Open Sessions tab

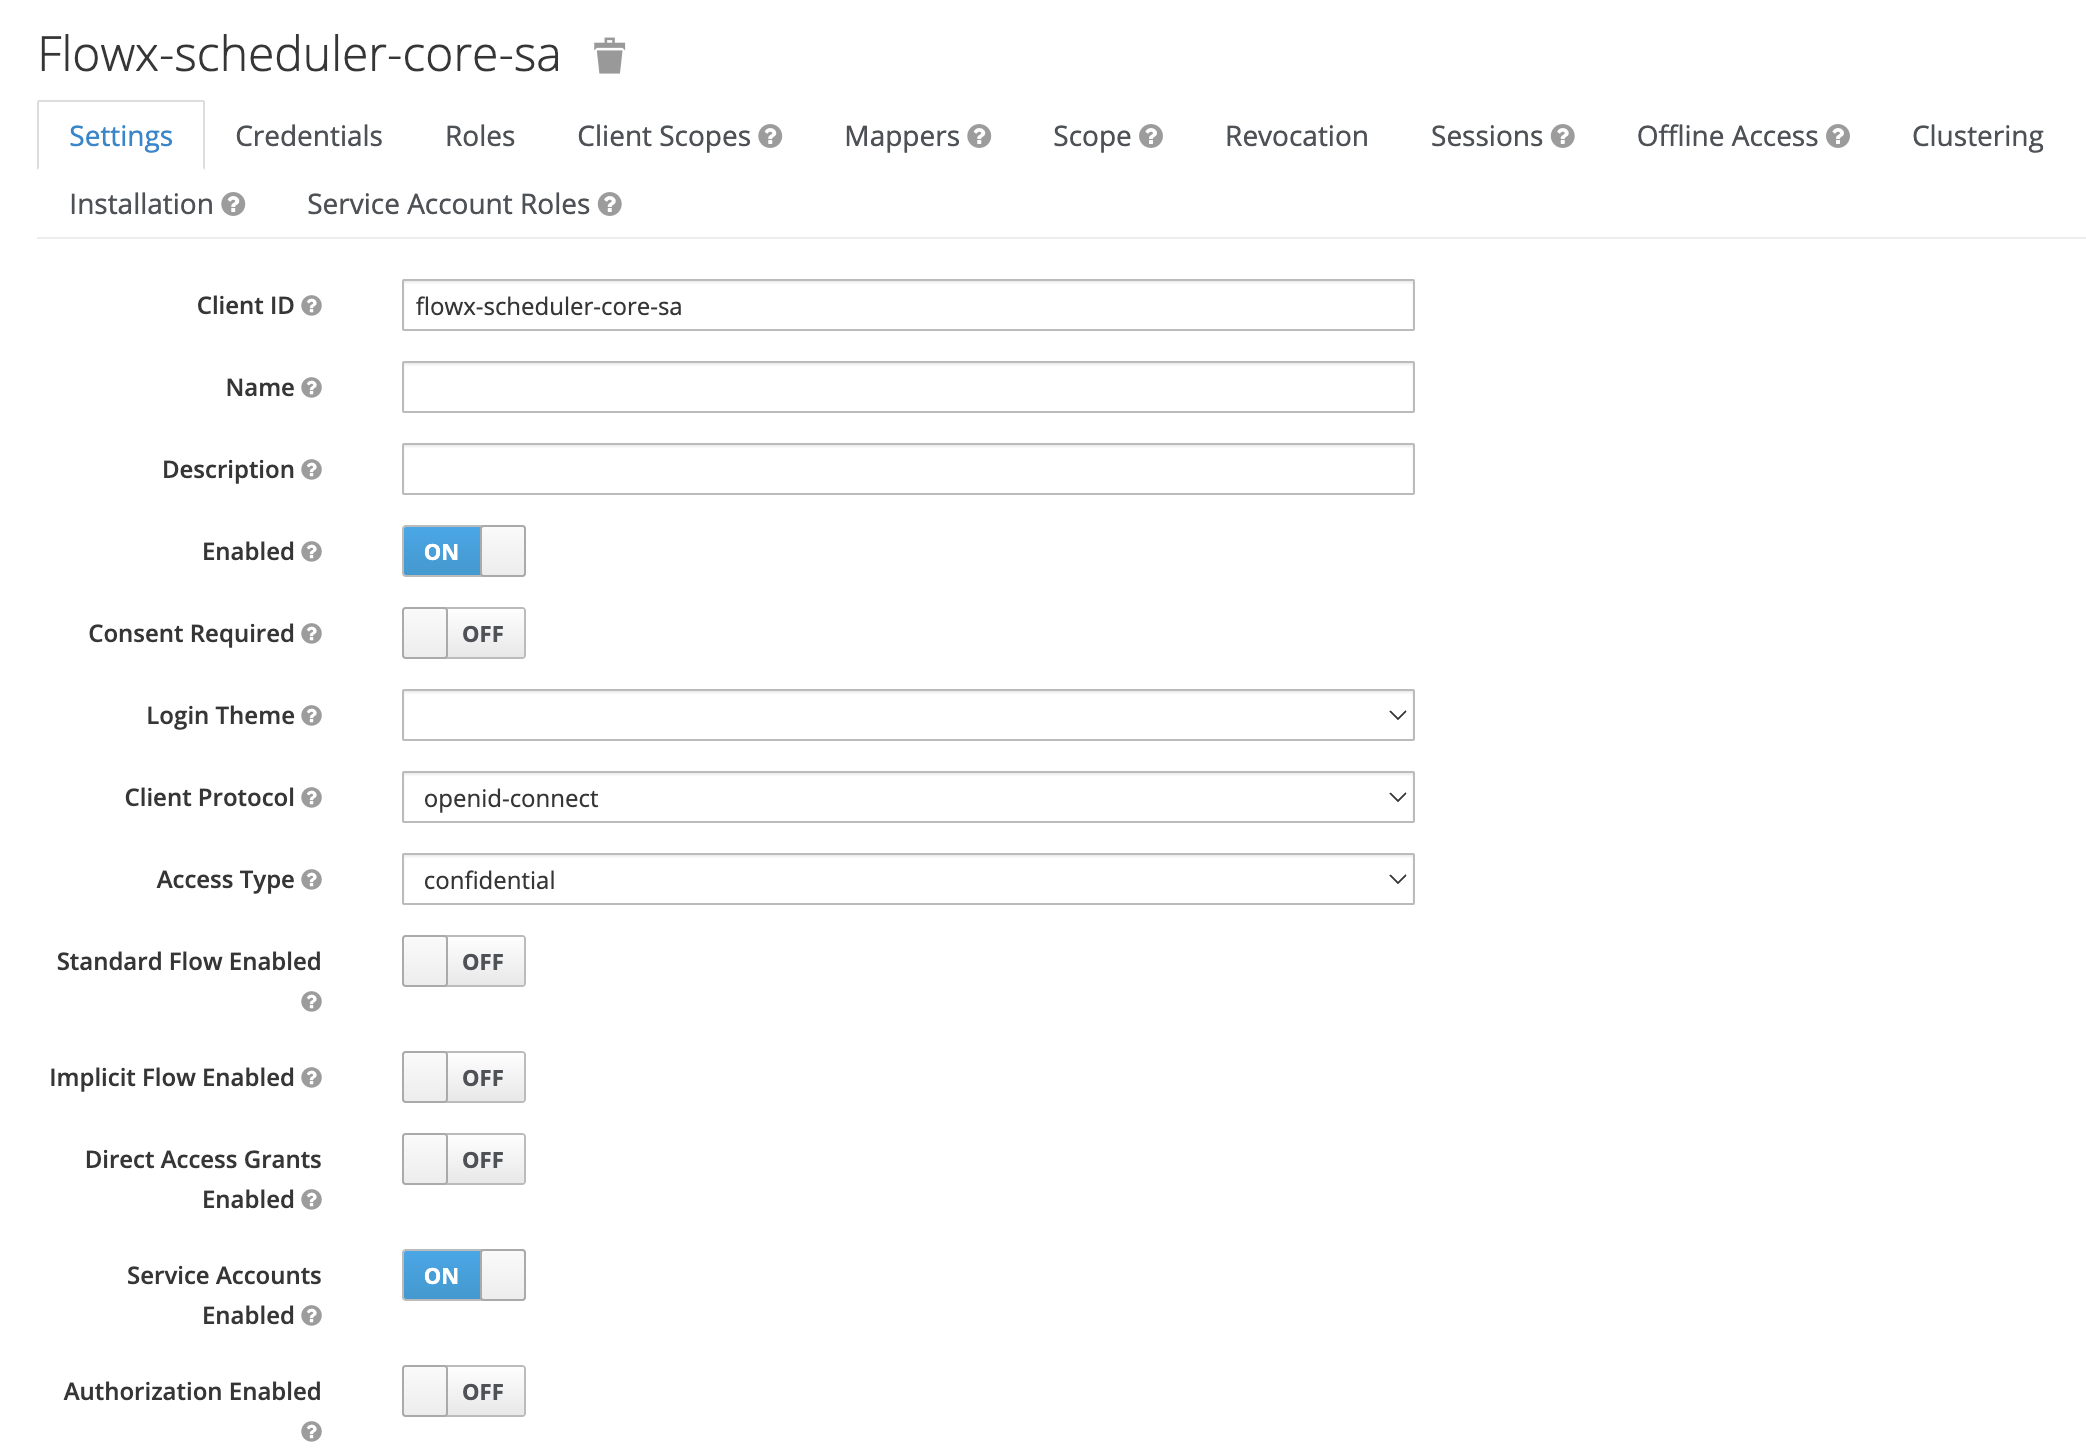click(x=1487, y=136)
